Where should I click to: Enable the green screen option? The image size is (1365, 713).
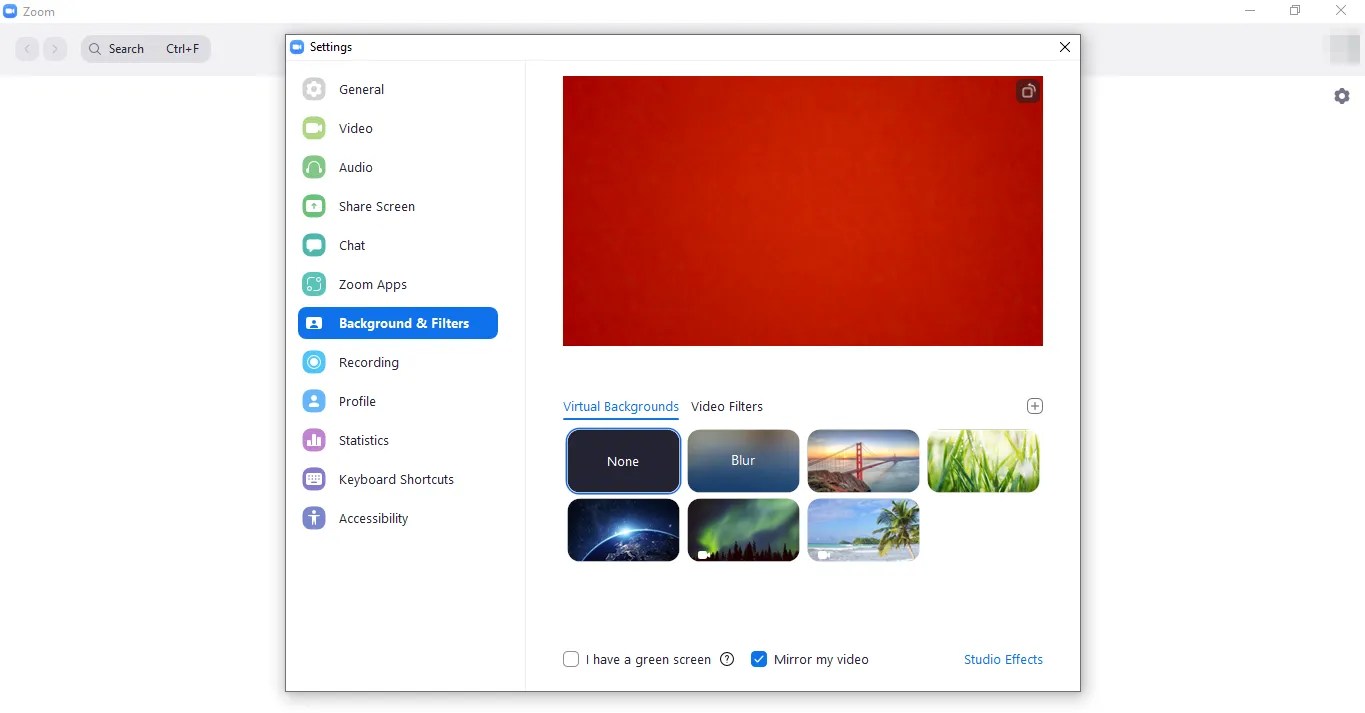(x=571, y=659)
